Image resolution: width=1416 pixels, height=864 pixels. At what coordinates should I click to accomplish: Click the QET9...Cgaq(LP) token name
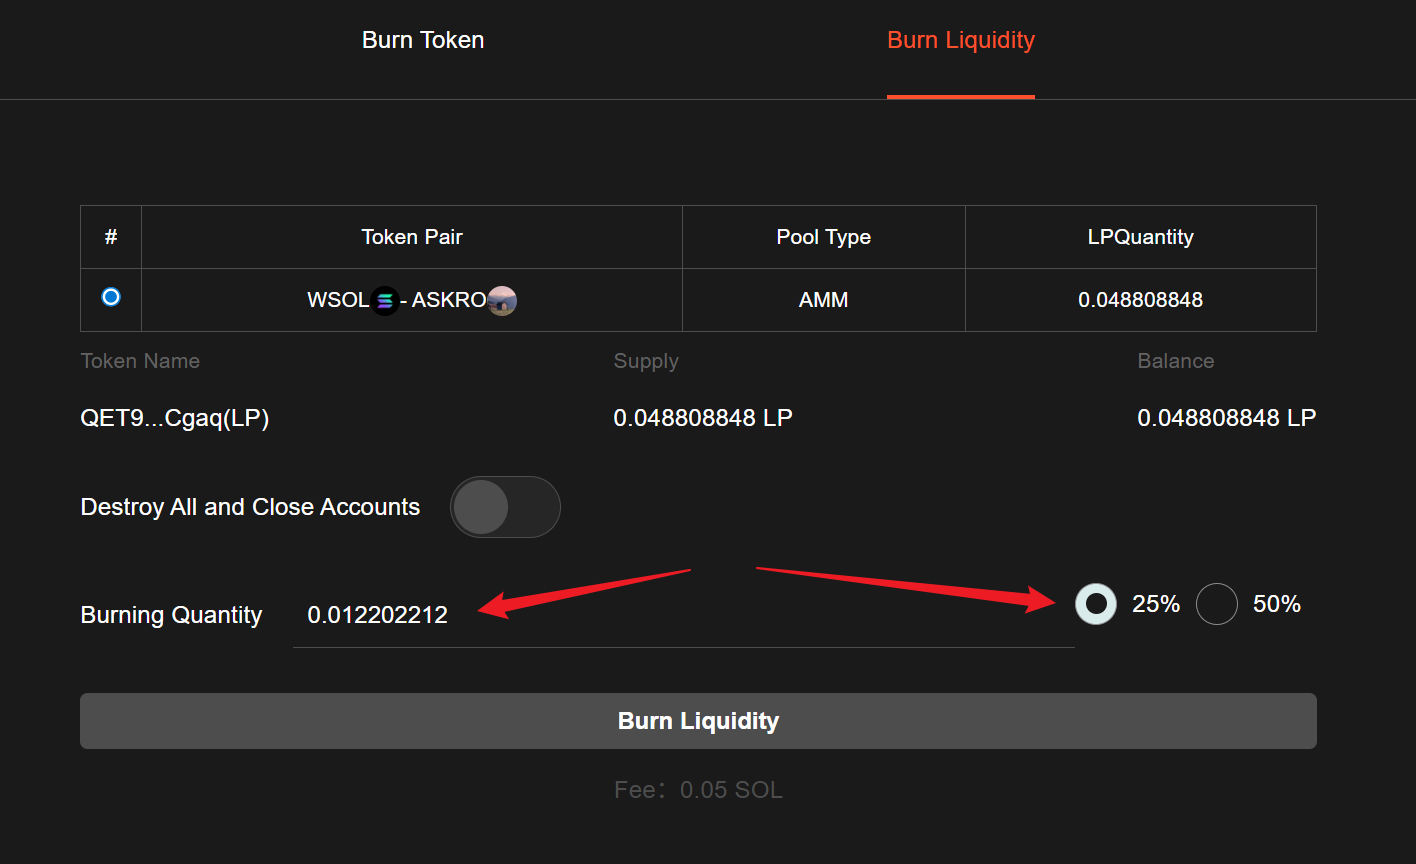click(x=175, y=418)
